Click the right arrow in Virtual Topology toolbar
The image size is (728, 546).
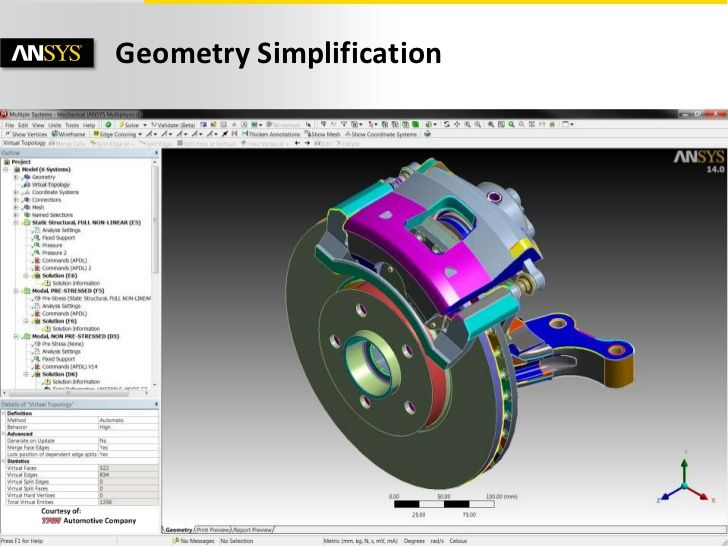coord(307,143)
